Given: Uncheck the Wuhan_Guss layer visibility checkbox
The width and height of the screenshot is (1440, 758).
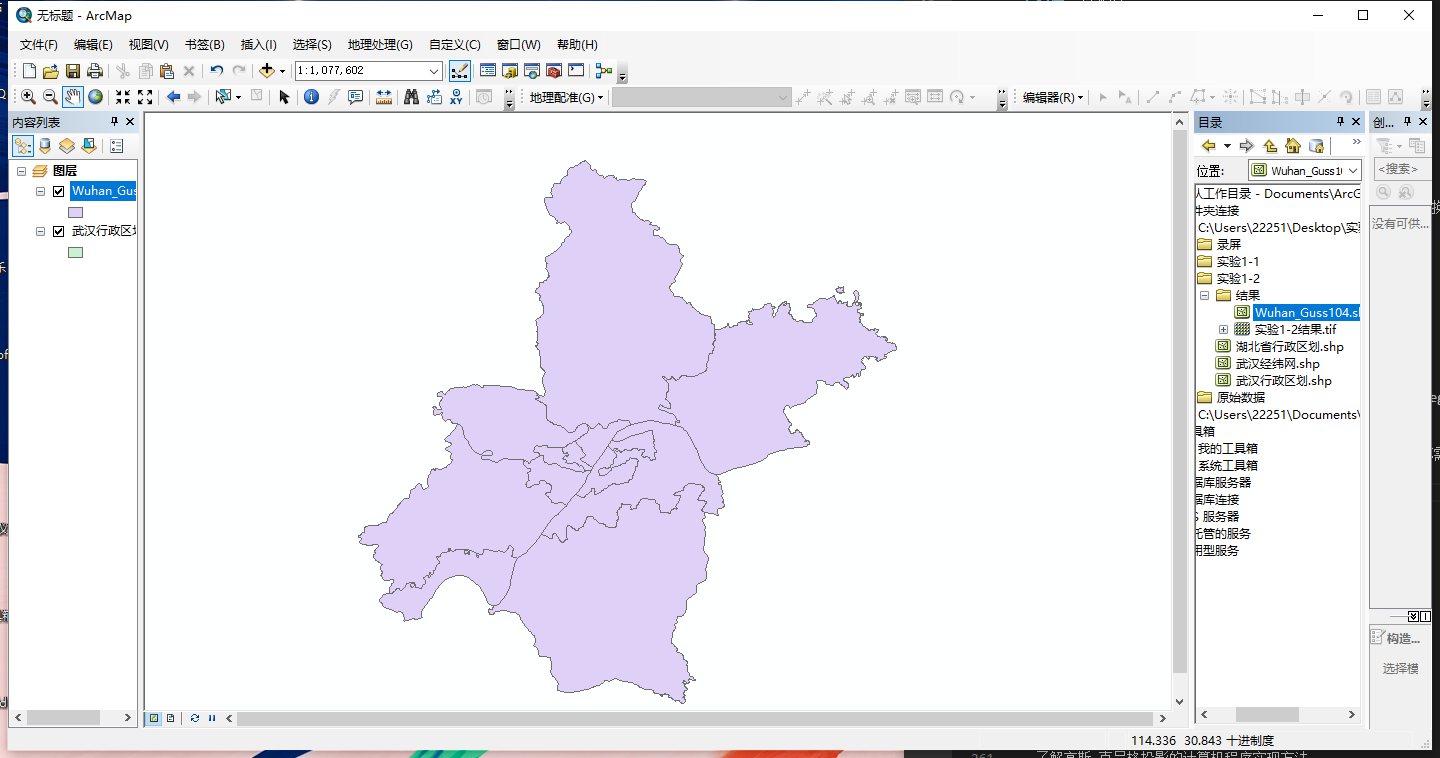Looking at the screenshot, I should point(58,191).
